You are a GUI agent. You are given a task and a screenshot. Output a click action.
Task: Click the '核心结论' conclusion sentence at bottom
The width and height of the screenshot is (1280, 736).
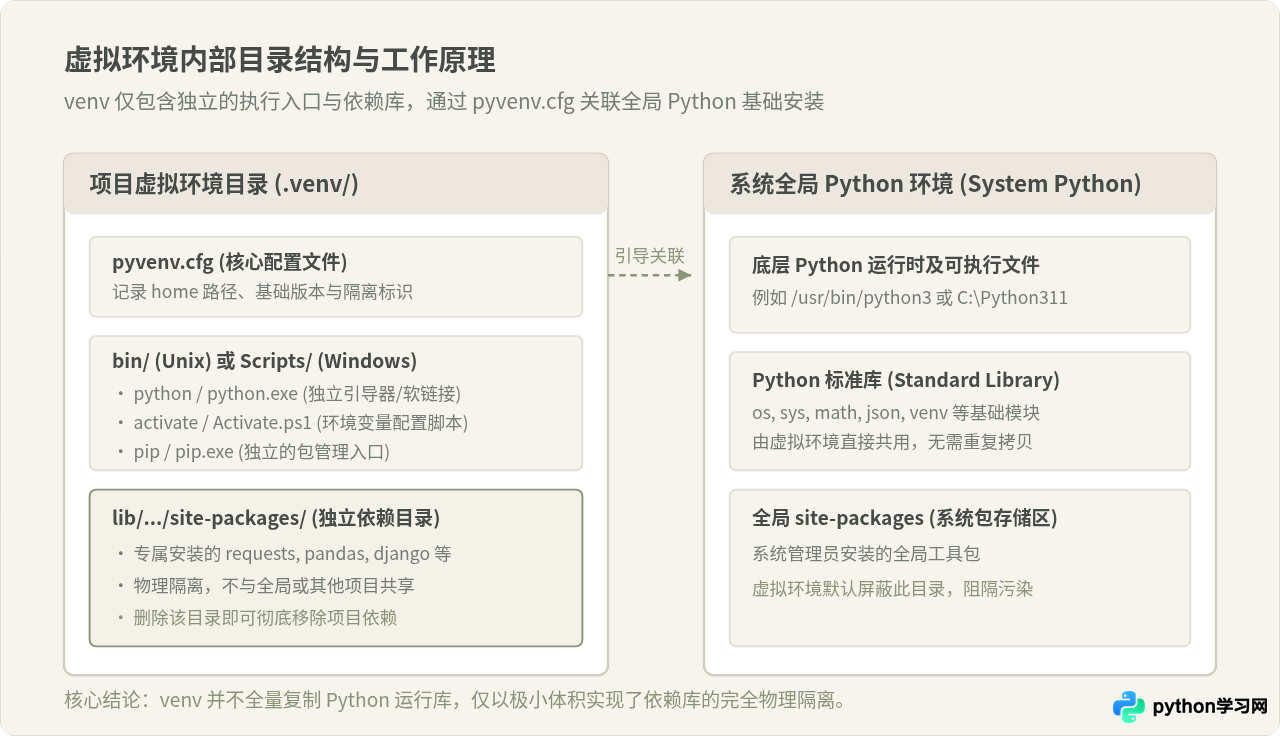[x=456, y=699]
